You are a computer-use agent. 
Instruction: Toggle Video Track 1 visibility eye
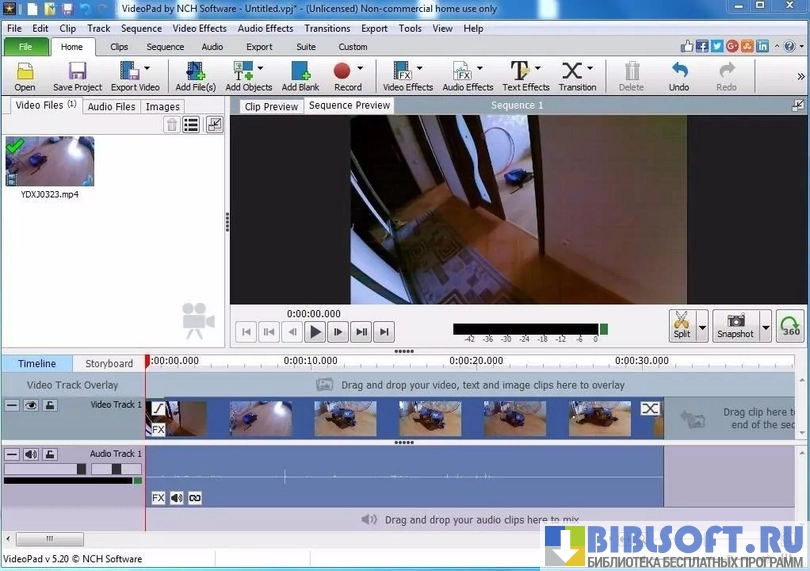(x=31, y=405)
